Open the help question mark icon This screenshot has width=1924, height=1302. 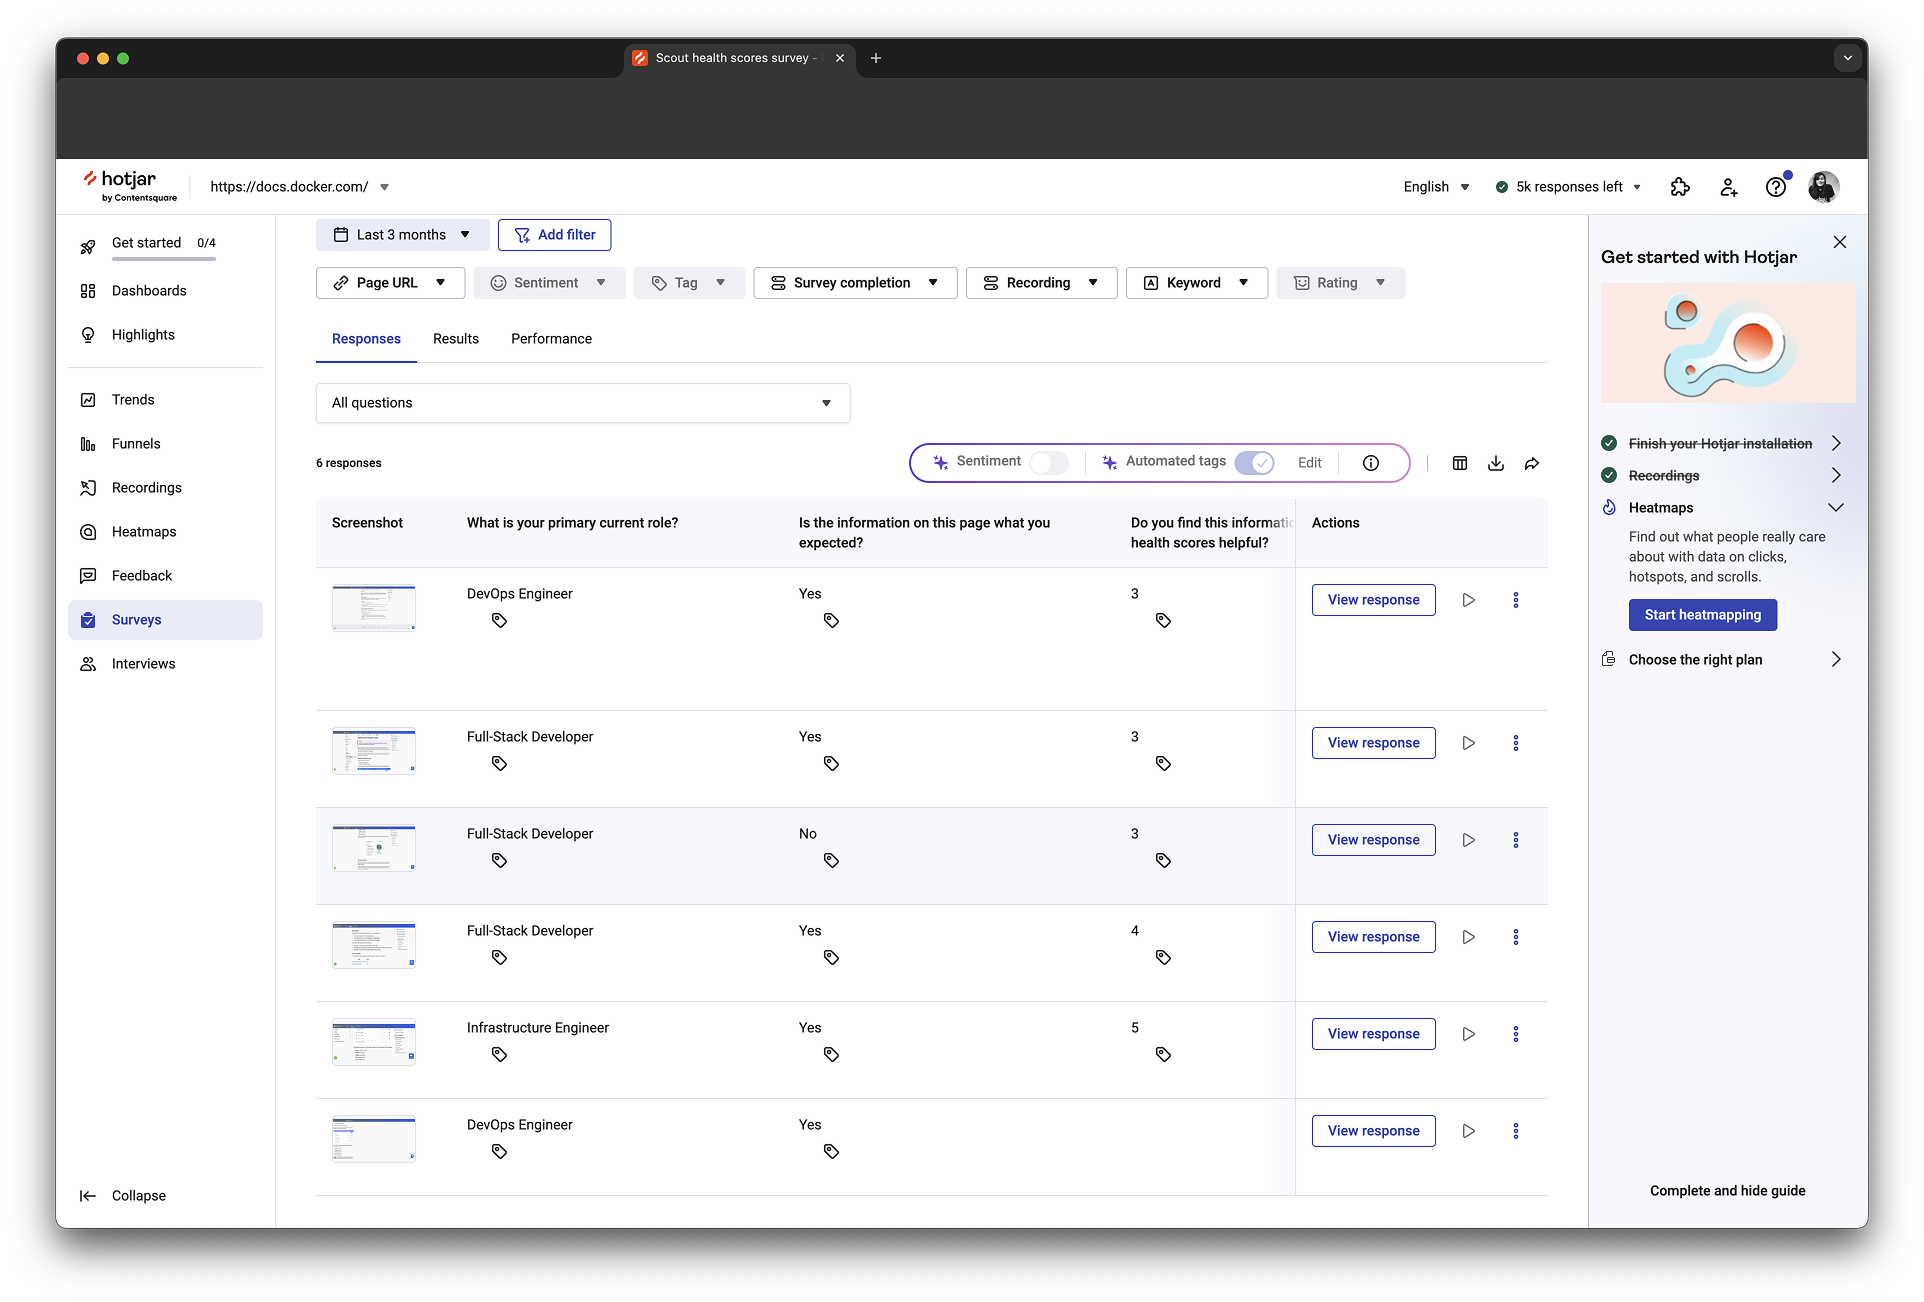1775,187
